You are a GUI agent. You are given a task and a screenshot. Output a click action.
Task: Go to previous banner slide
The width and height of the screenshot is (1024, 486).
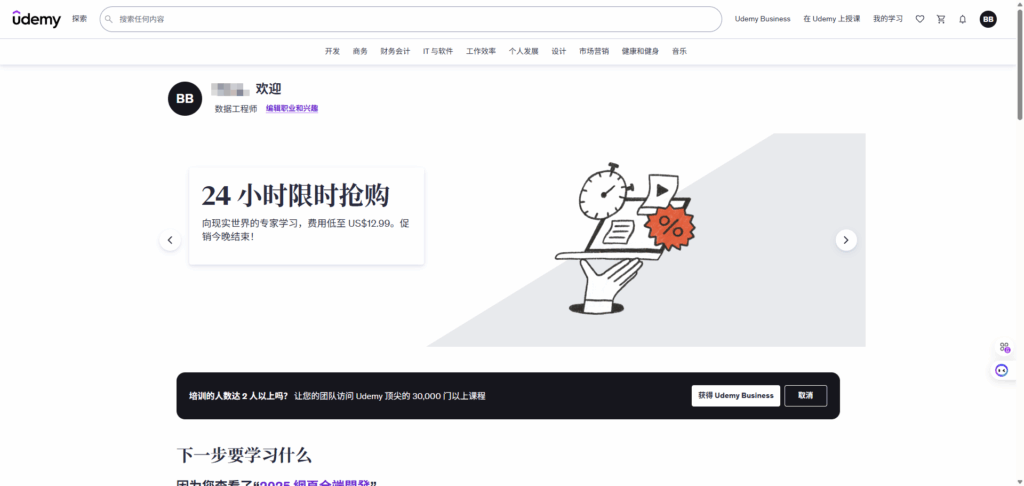(x=170, y=240)
